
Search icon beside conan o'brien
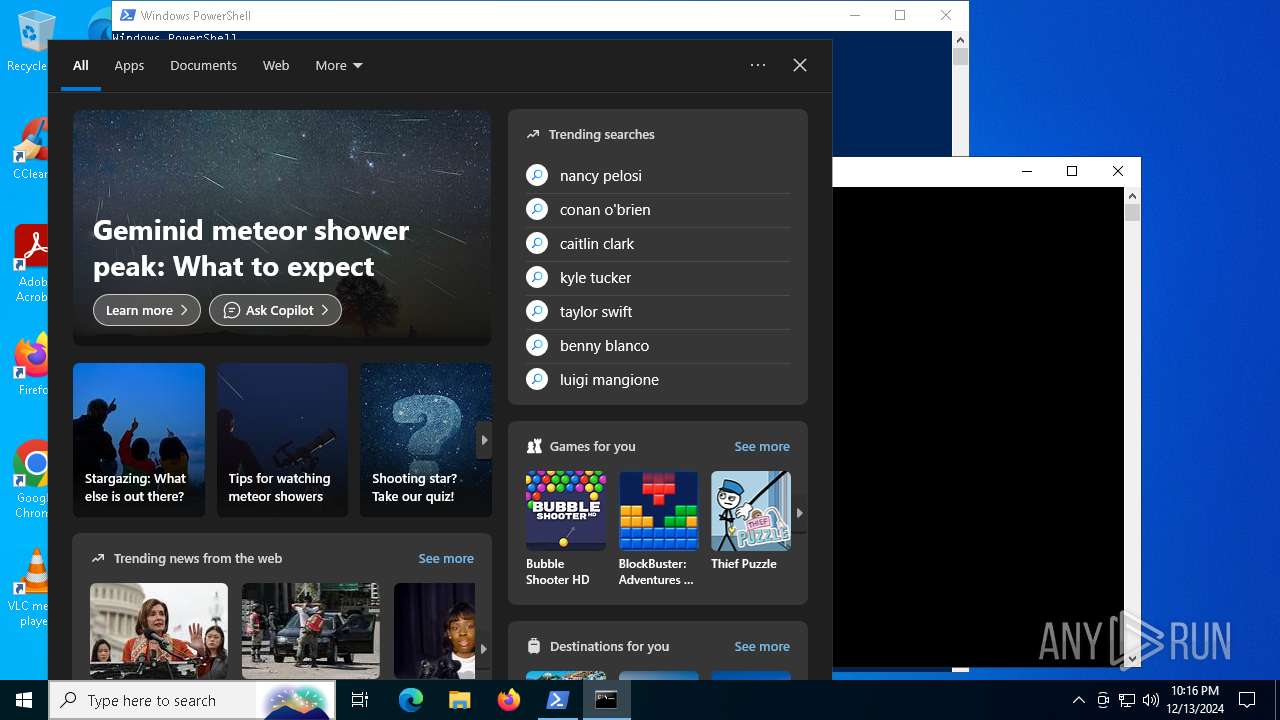click(x=537, y=209)
